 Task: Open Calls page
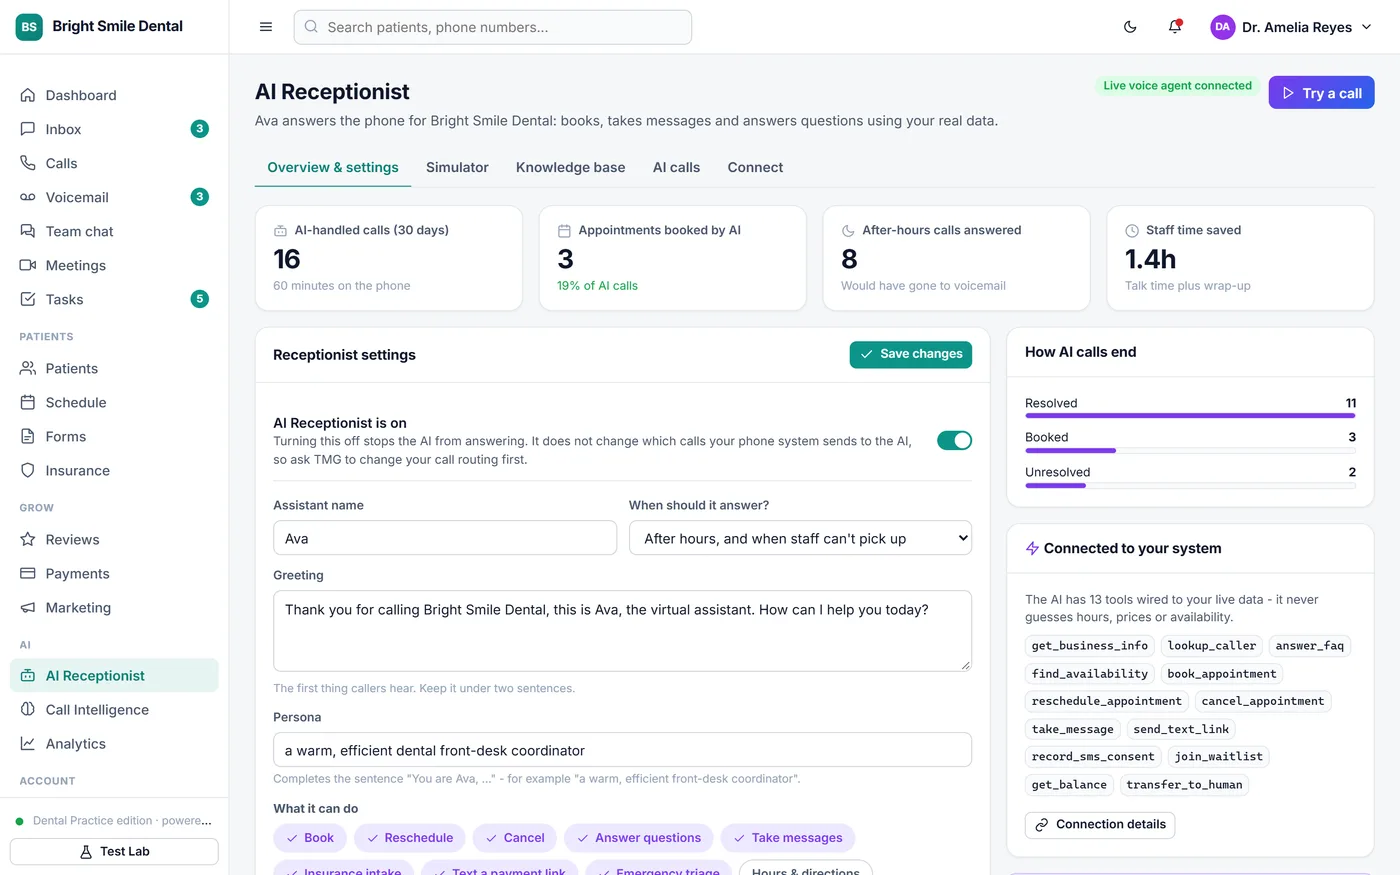[x=114, y=163]
